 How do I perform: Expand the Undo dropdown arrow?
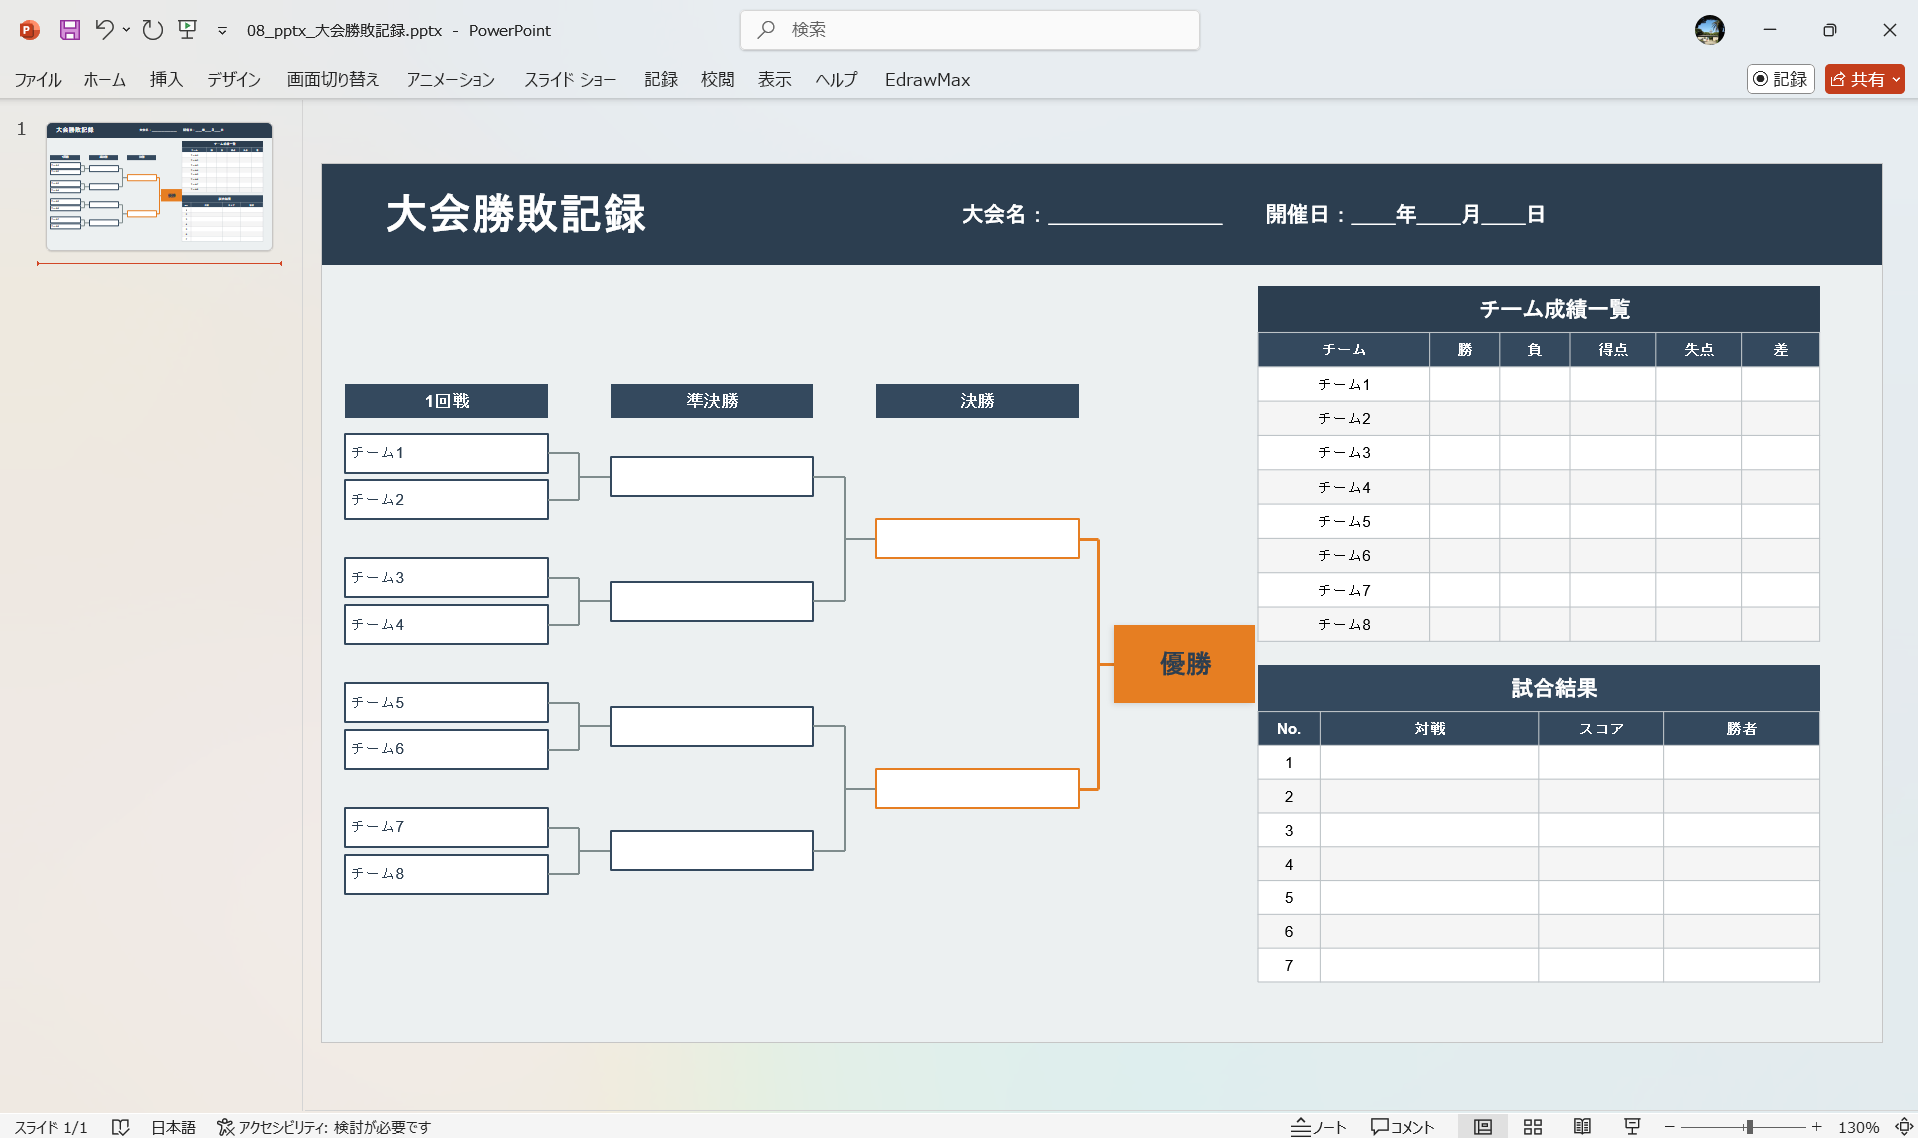coord(124,30)
